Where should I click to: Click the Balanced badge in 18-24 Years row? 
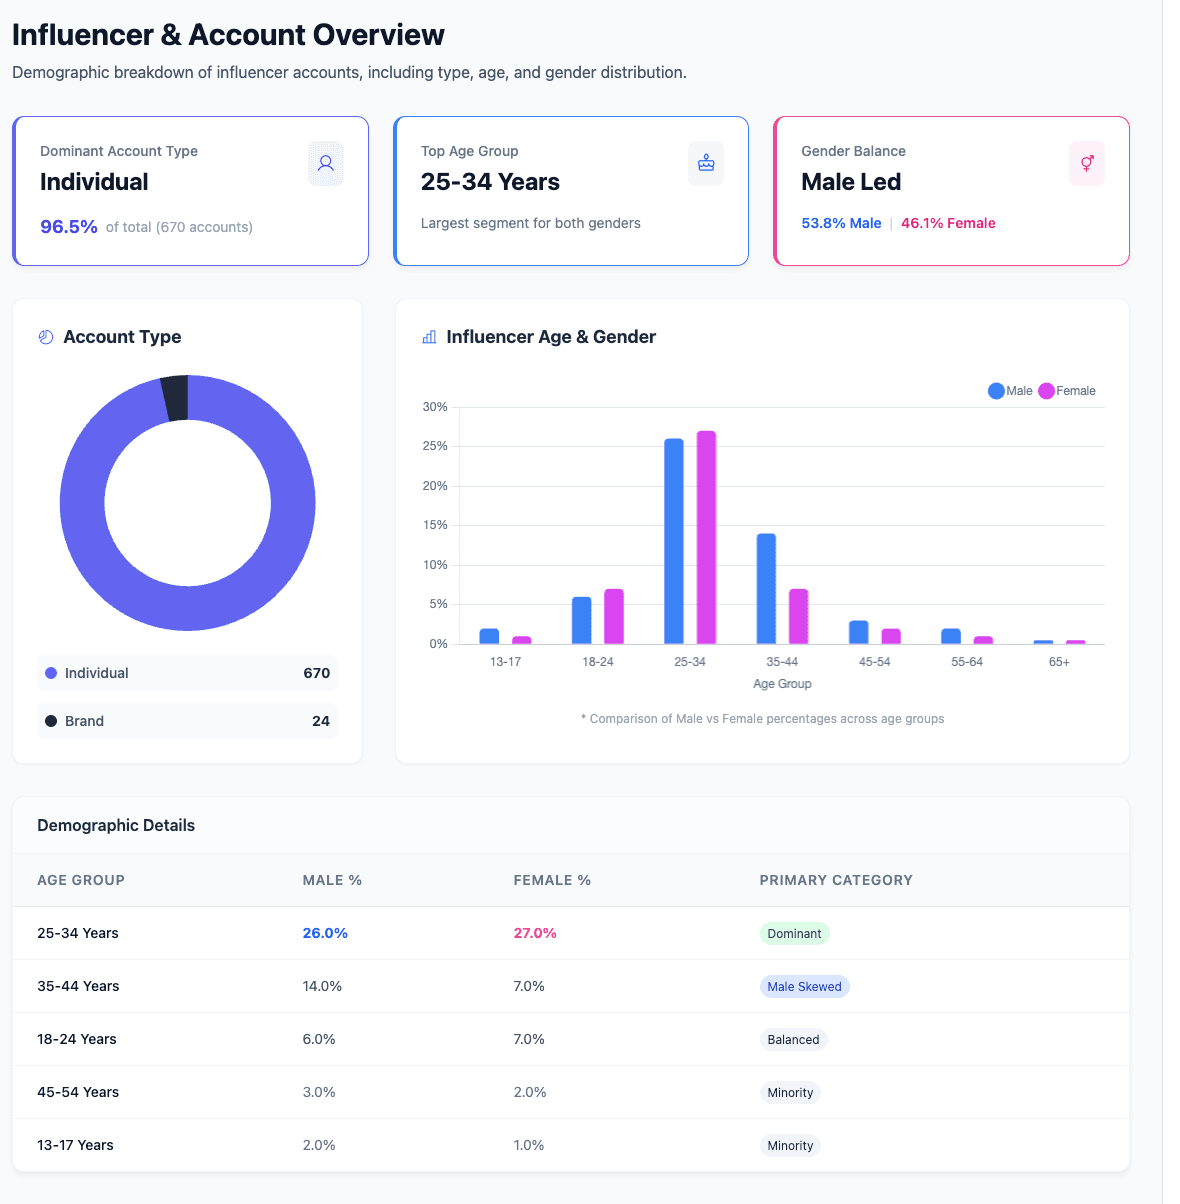click(793, 1040)
